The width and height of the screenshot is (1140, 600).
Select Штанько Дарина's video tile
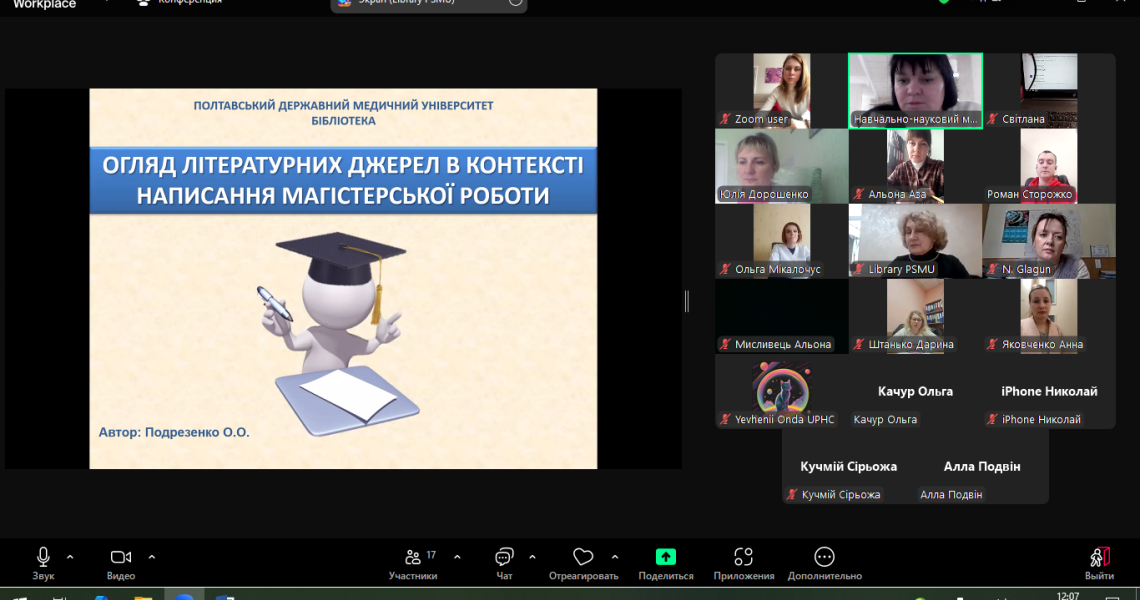tap(915, 316)
